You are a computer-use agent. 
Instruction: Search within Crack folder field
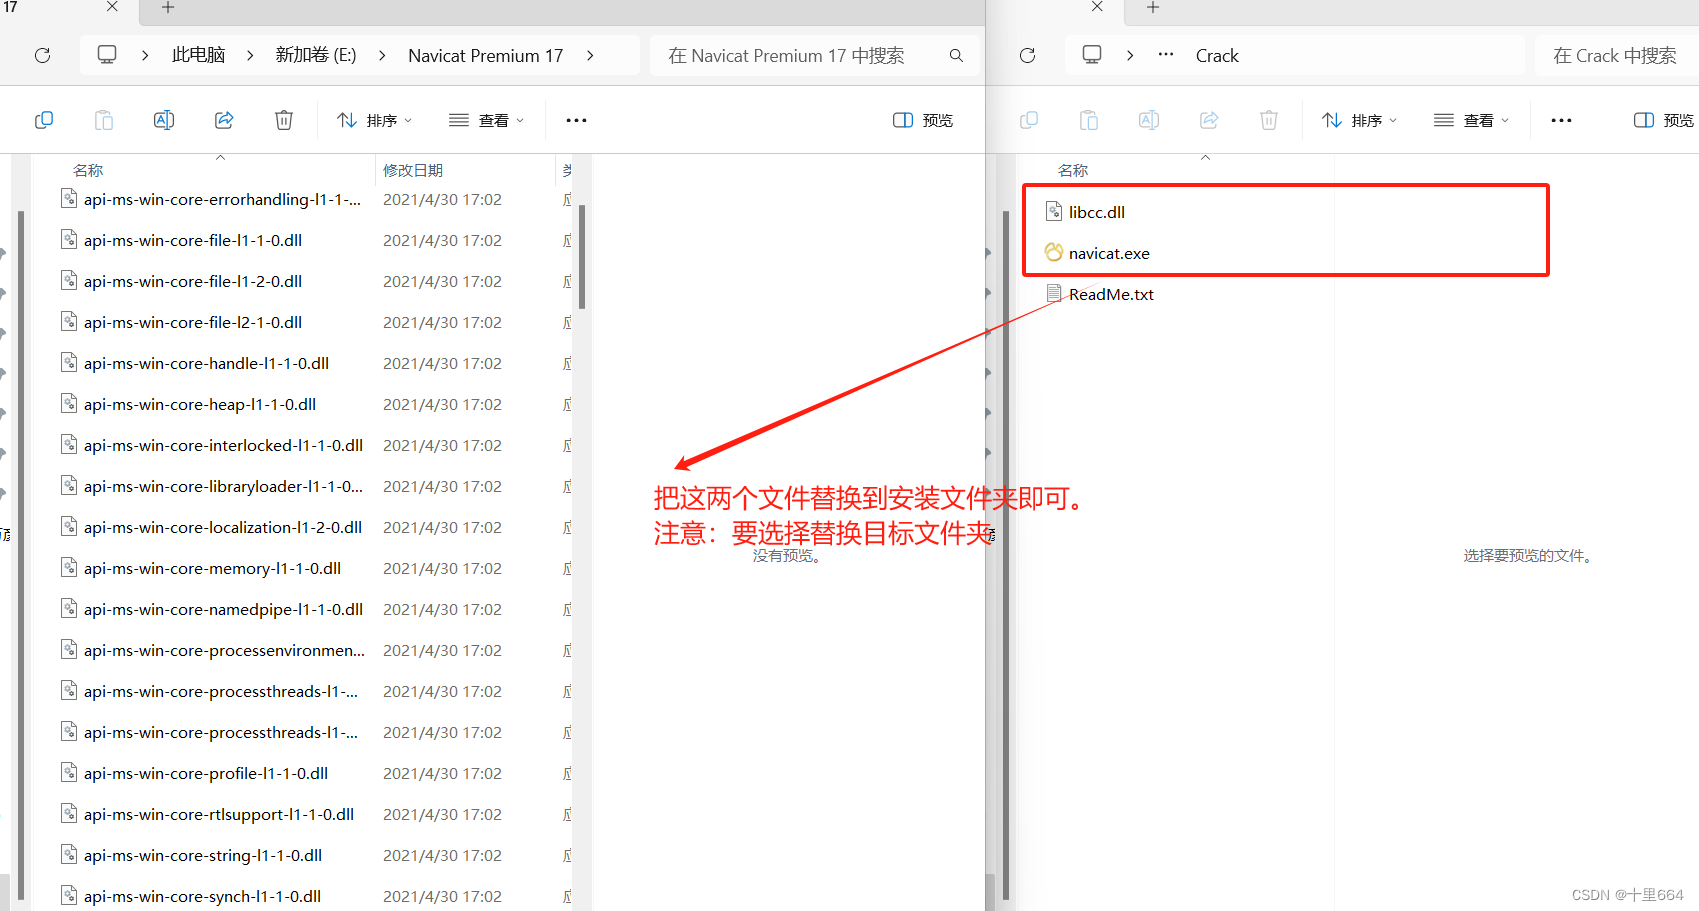[x=1616, y=55]
